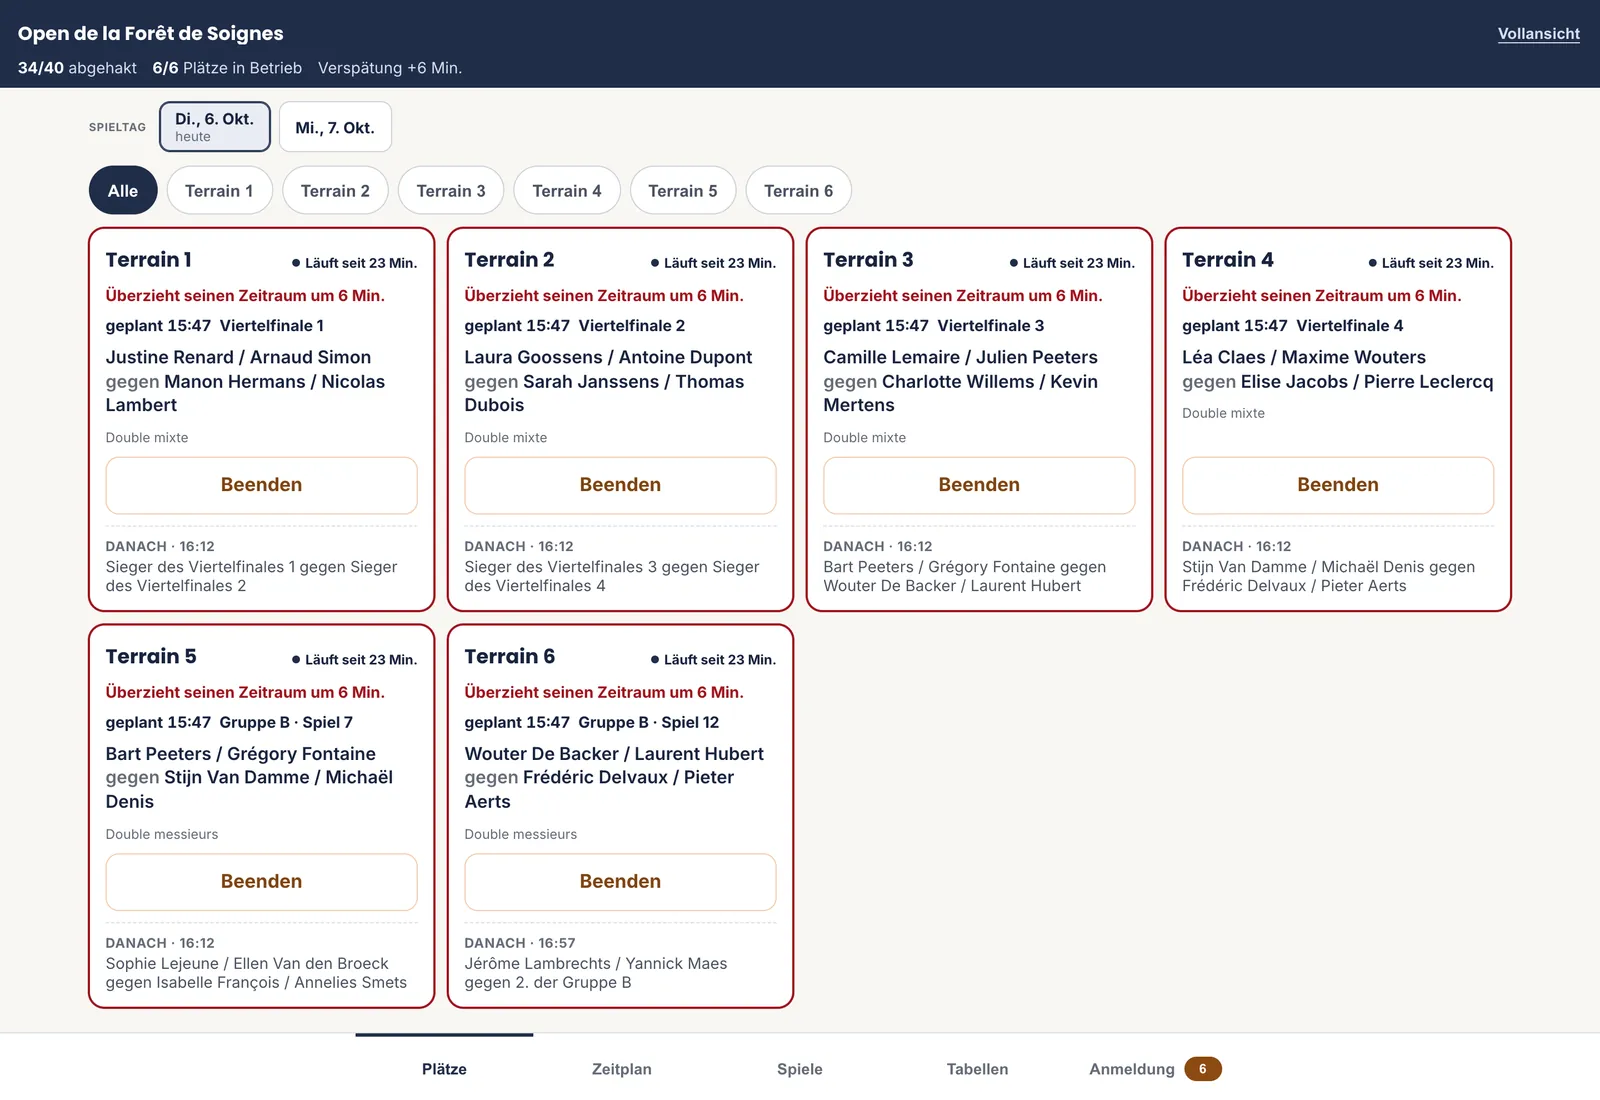The width and height of the screenshot is (1600, 1100).
Task: Select match day Mi., 7. Okt.
Action: 335,127
